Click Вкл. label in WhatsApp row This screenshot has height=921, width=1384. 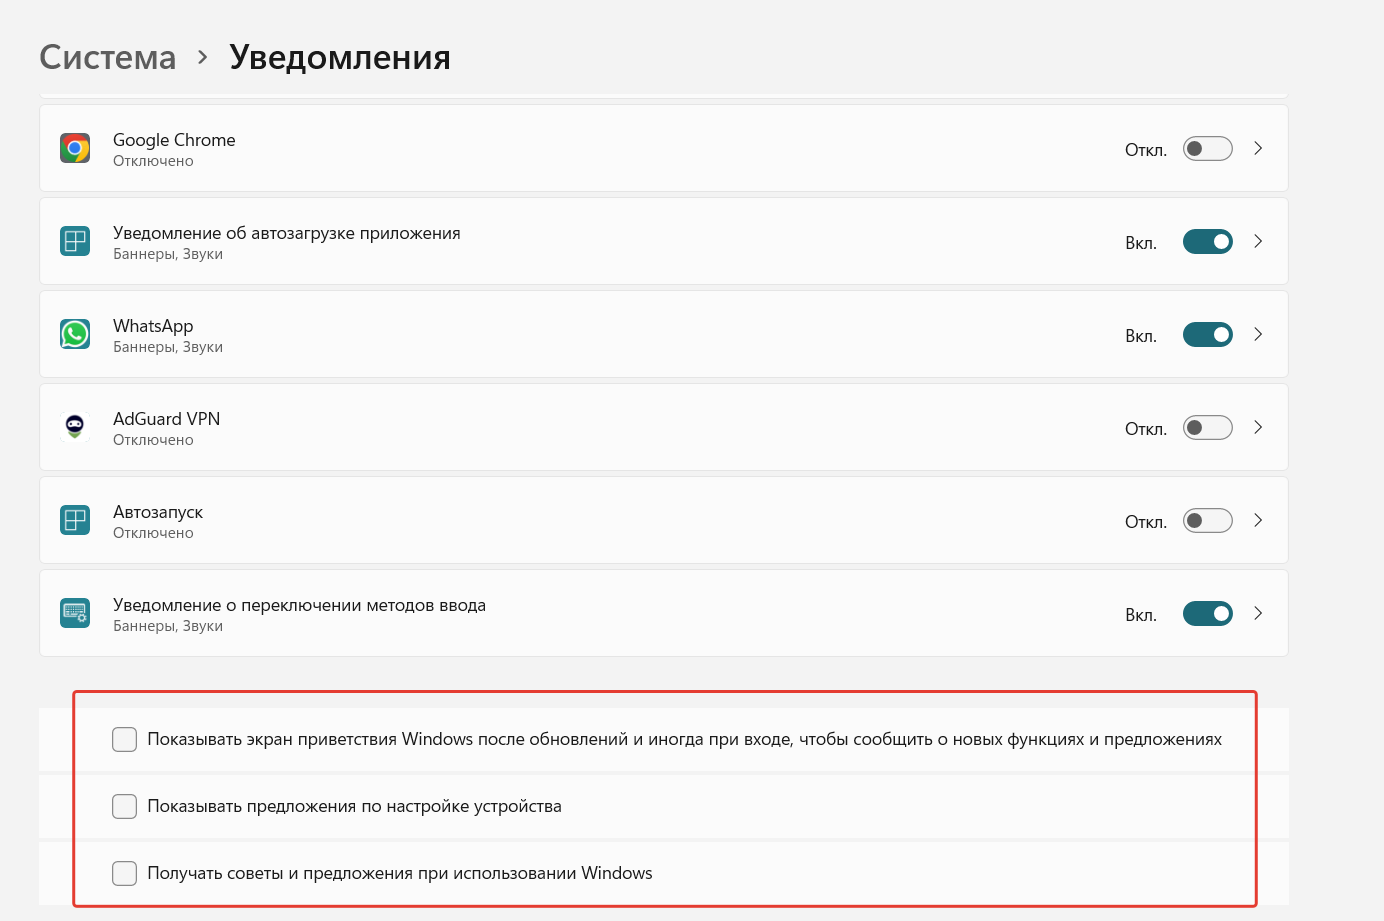tap(1141, 336)
